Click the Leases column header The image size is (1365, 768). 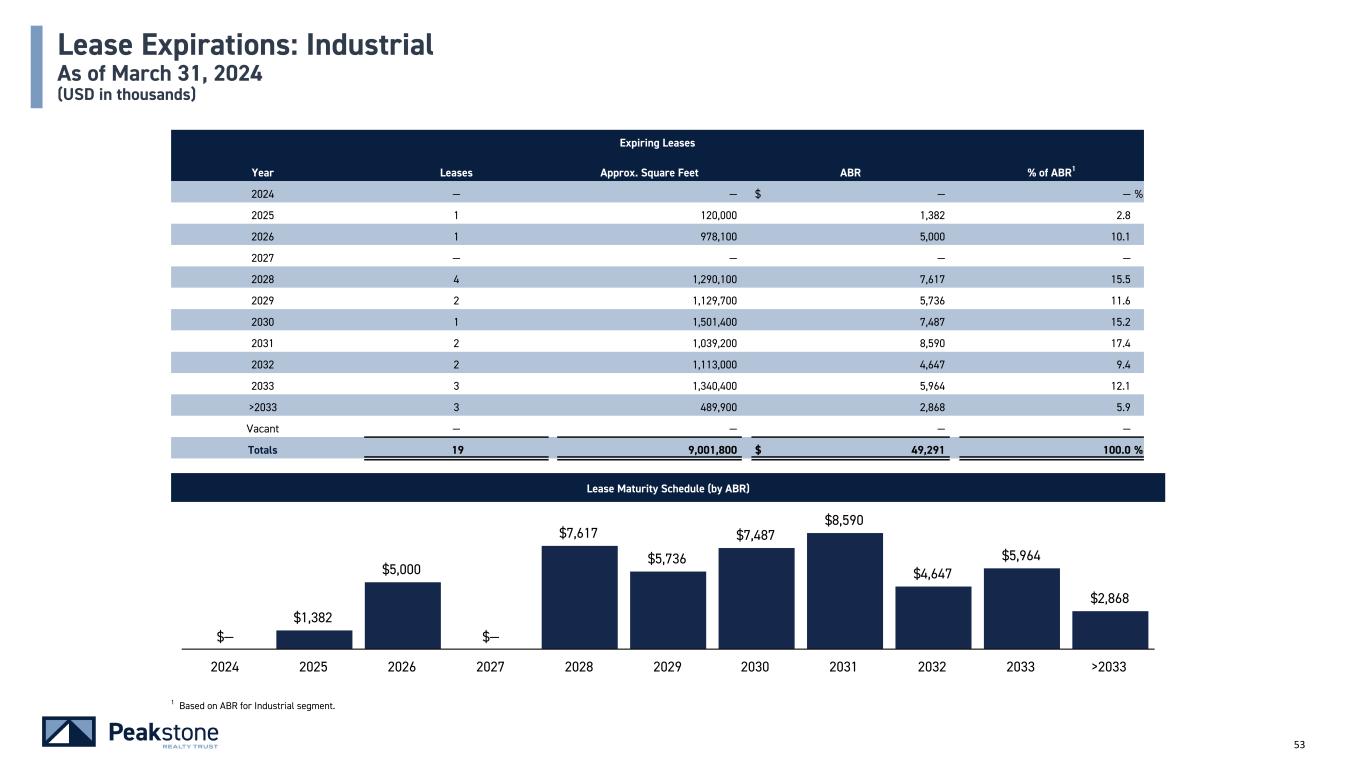456,172
